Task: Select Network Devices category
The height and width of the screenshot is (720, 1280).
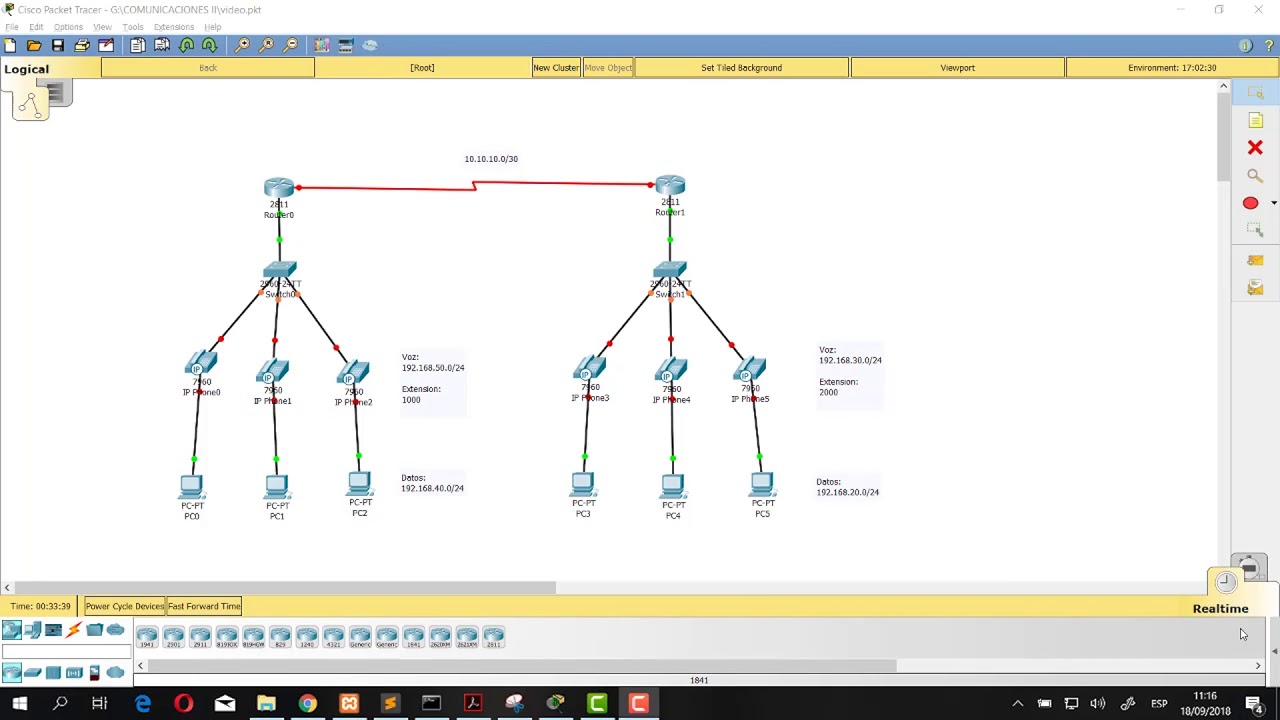Action: coord(11,630)
